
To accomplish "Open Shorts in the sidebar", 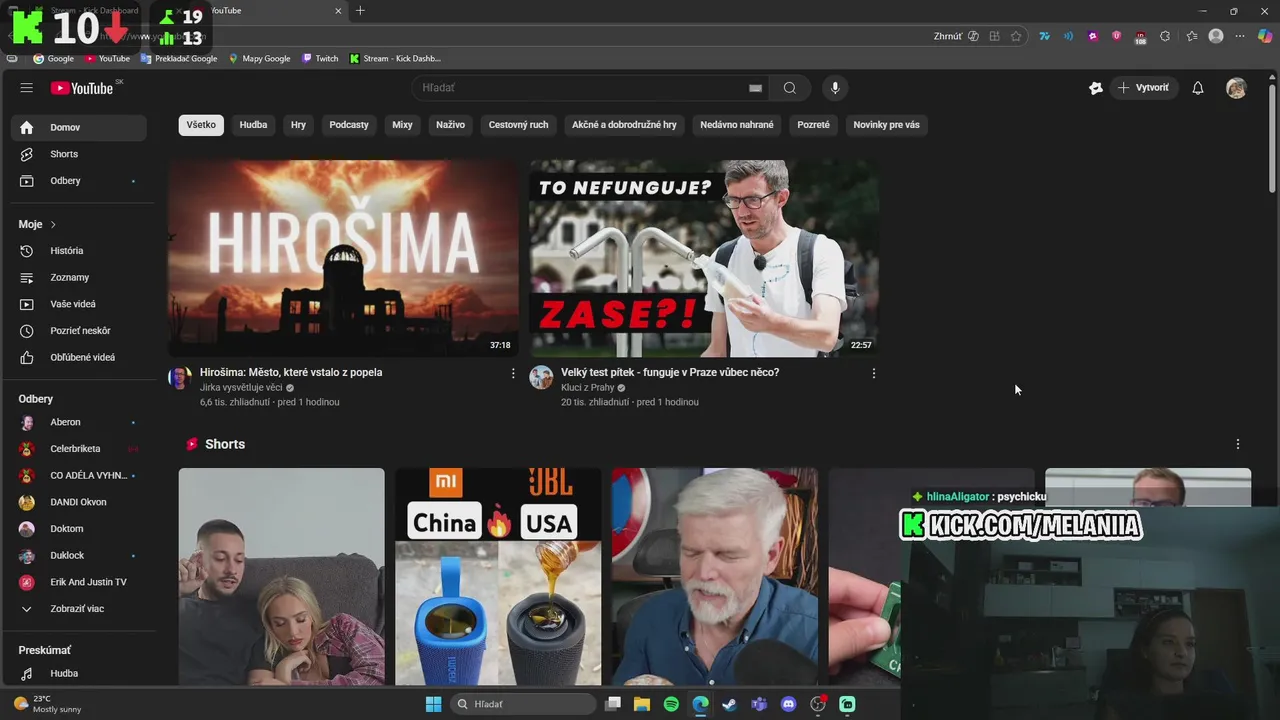I will pyautogui.click(x=79, y=154).
